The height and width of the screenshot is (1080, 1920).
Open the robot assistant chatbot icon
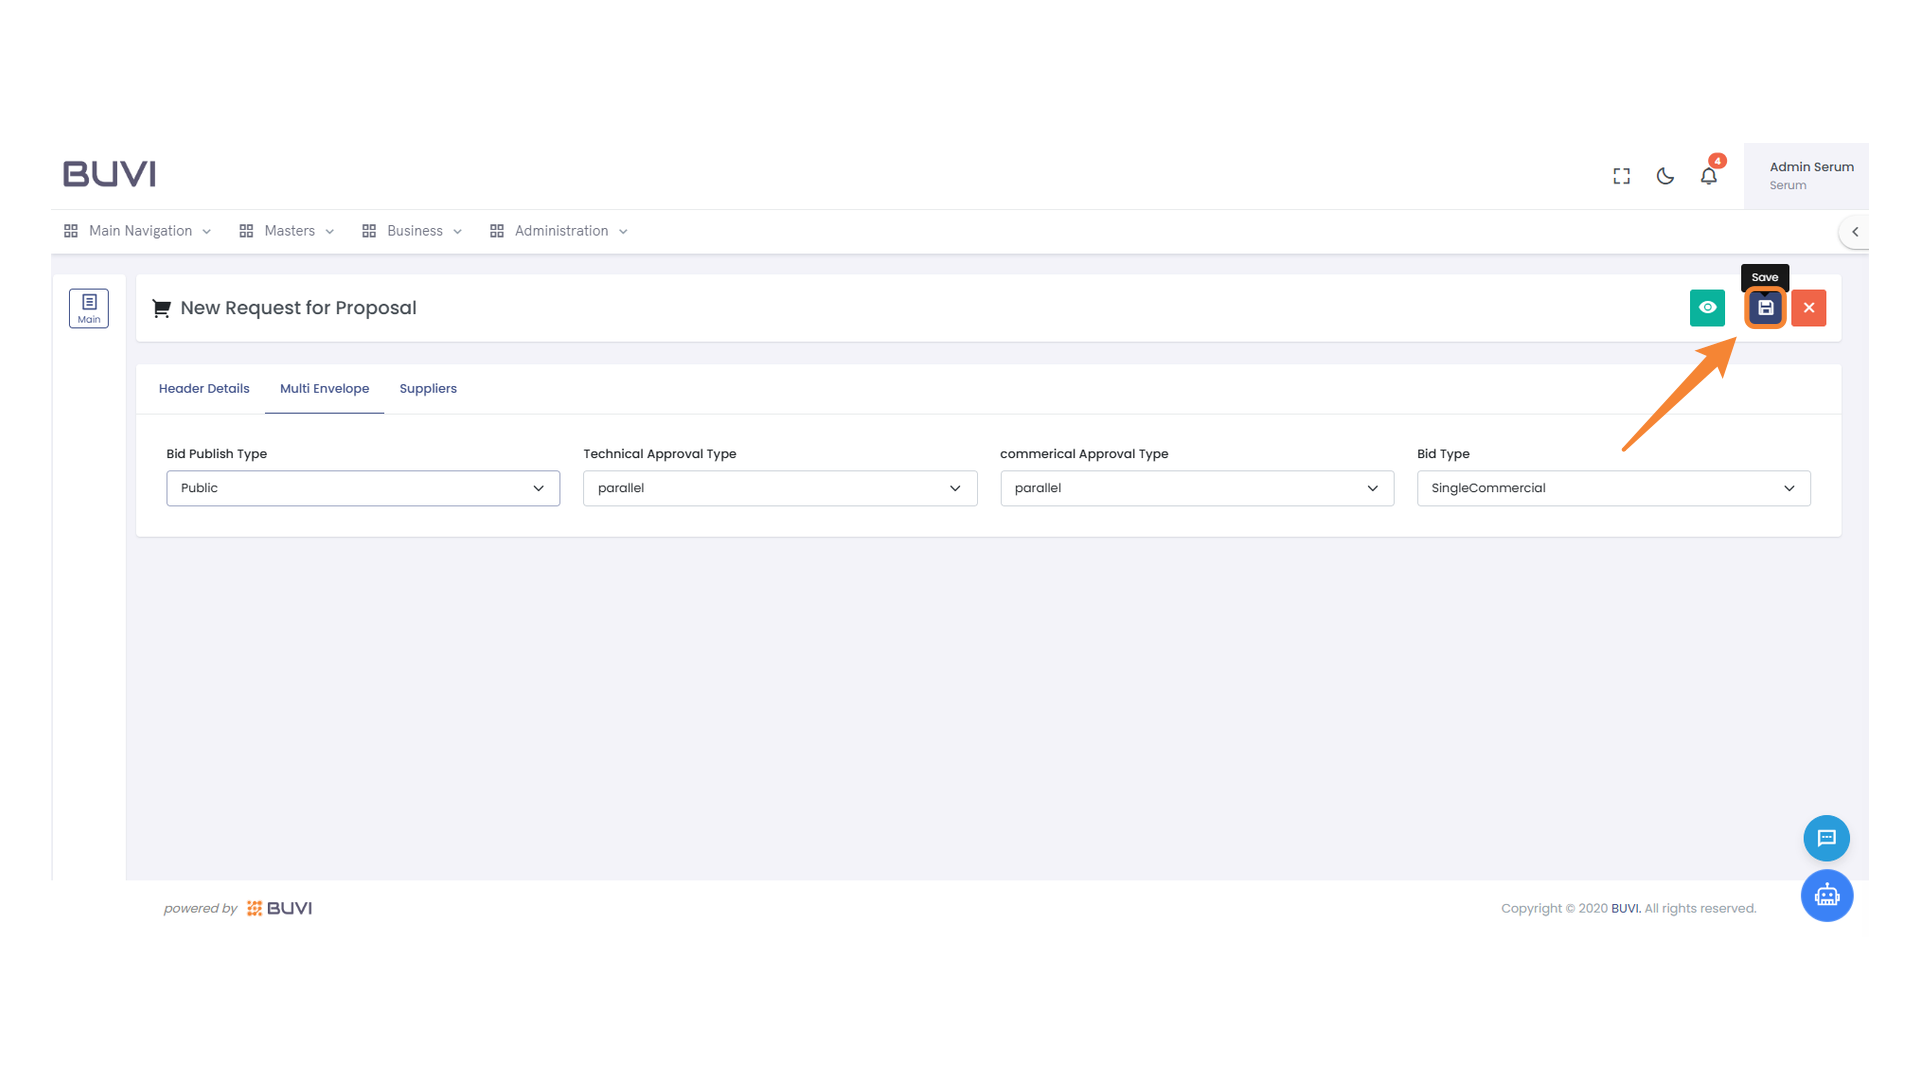click(1826, 896)
